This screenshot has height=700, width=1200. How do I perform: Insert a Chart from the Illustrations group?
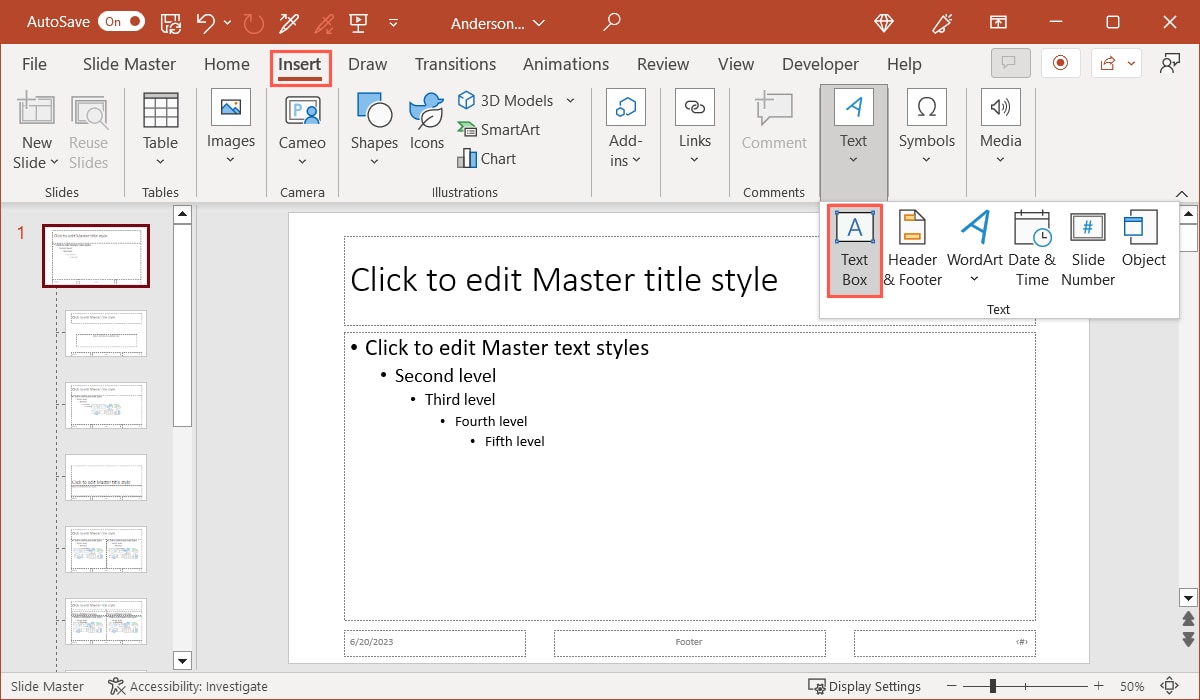point(487,158)
